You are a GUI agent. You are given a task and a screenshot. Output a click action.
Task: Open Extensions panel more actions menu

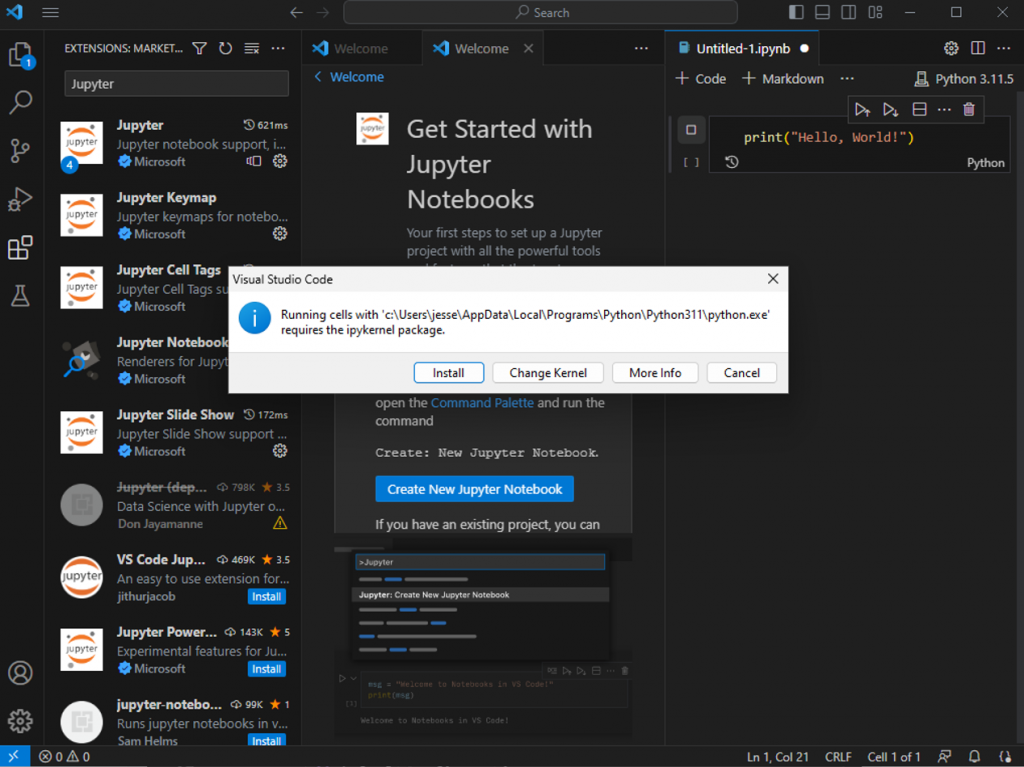pyautogui.click(x=278, y=48)
